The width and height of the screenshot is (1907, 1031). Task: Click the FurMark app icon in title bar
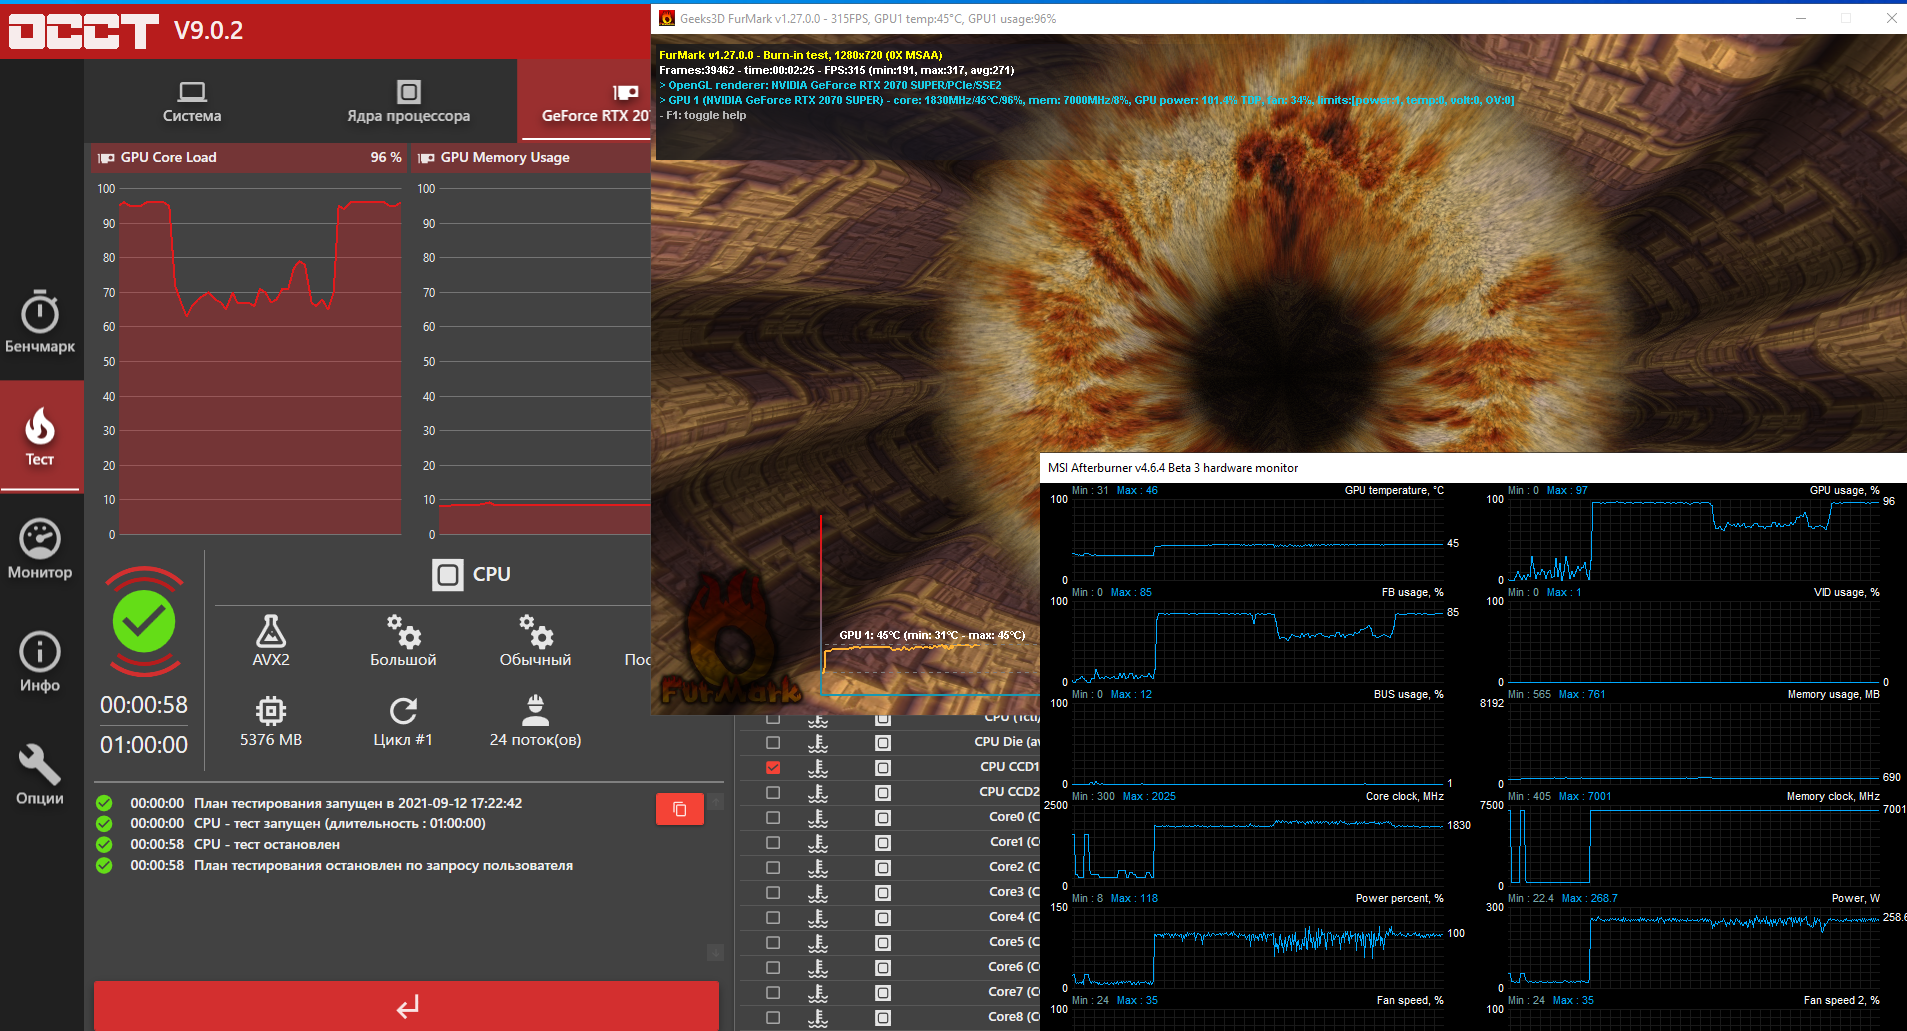(667, 18)
